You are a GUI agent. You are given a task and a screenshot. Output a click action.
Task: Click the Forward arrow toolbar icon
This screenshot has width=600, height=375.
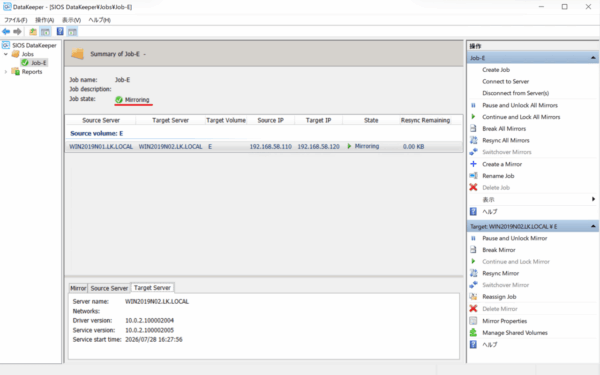(17, 31)
